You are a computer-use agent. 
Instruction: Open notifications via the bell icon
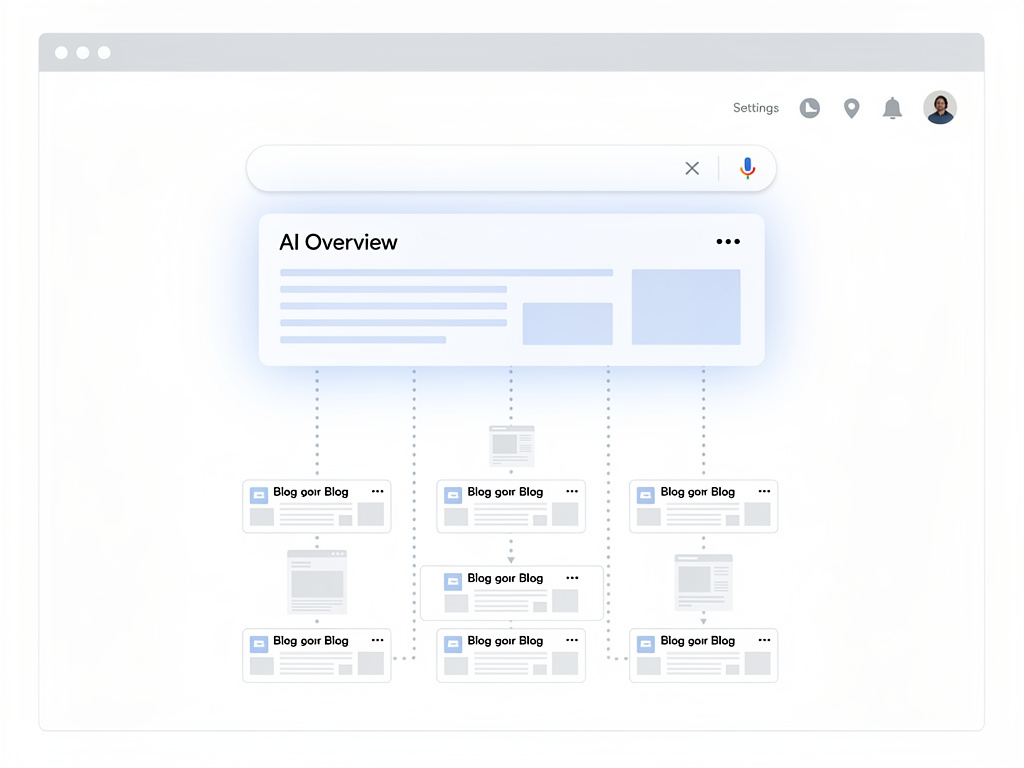892,107
